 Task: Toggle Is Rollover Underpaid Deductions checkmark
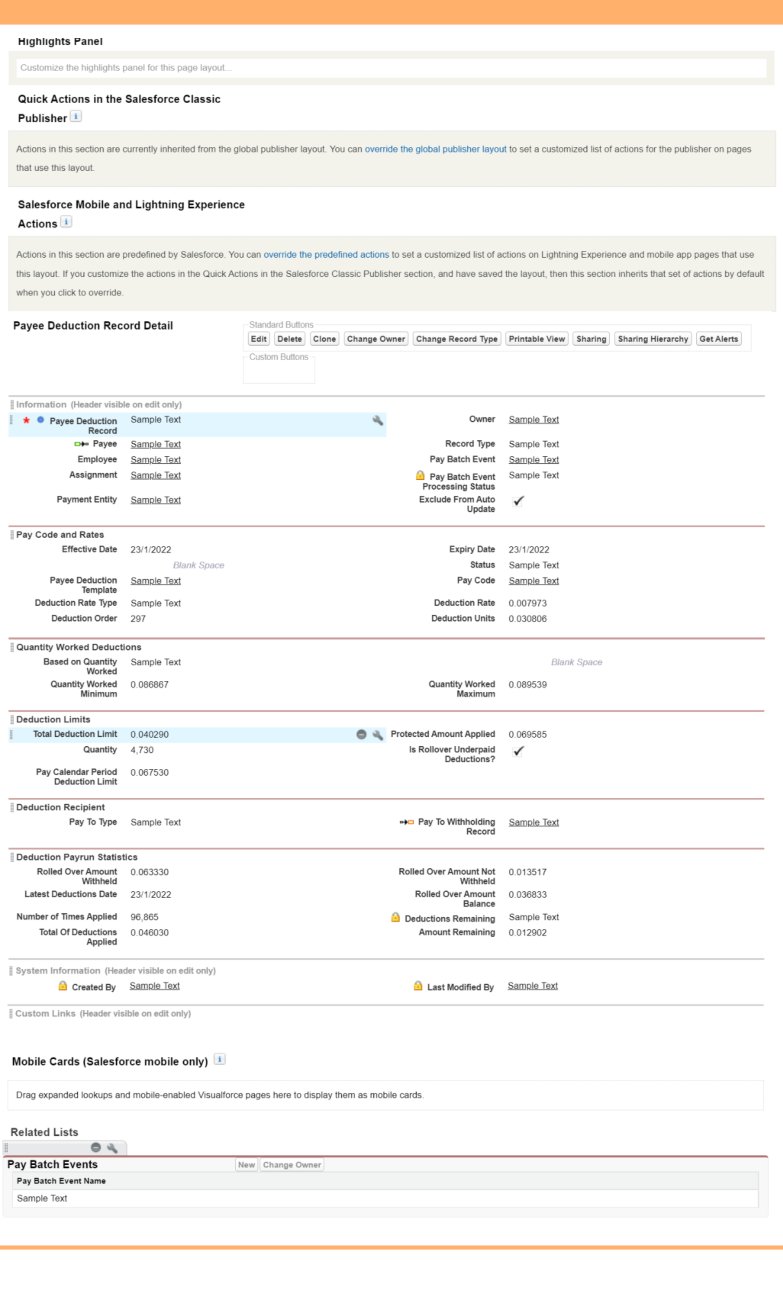pyautogui.click(x=518, y=752)
